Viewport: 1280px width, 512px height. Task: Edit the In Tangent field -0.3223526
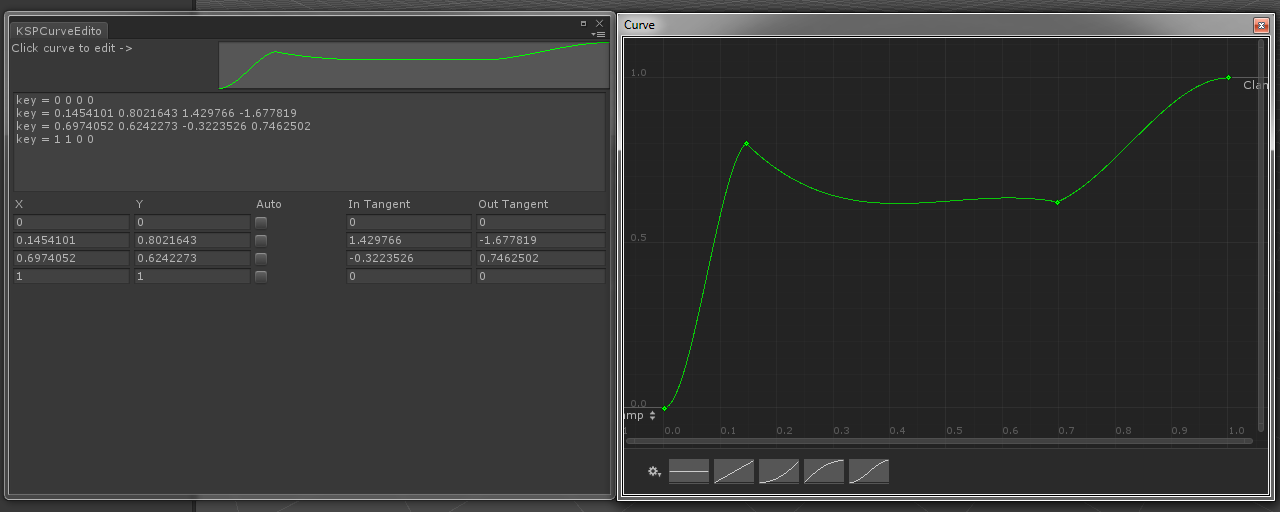[x=409, y=258]
